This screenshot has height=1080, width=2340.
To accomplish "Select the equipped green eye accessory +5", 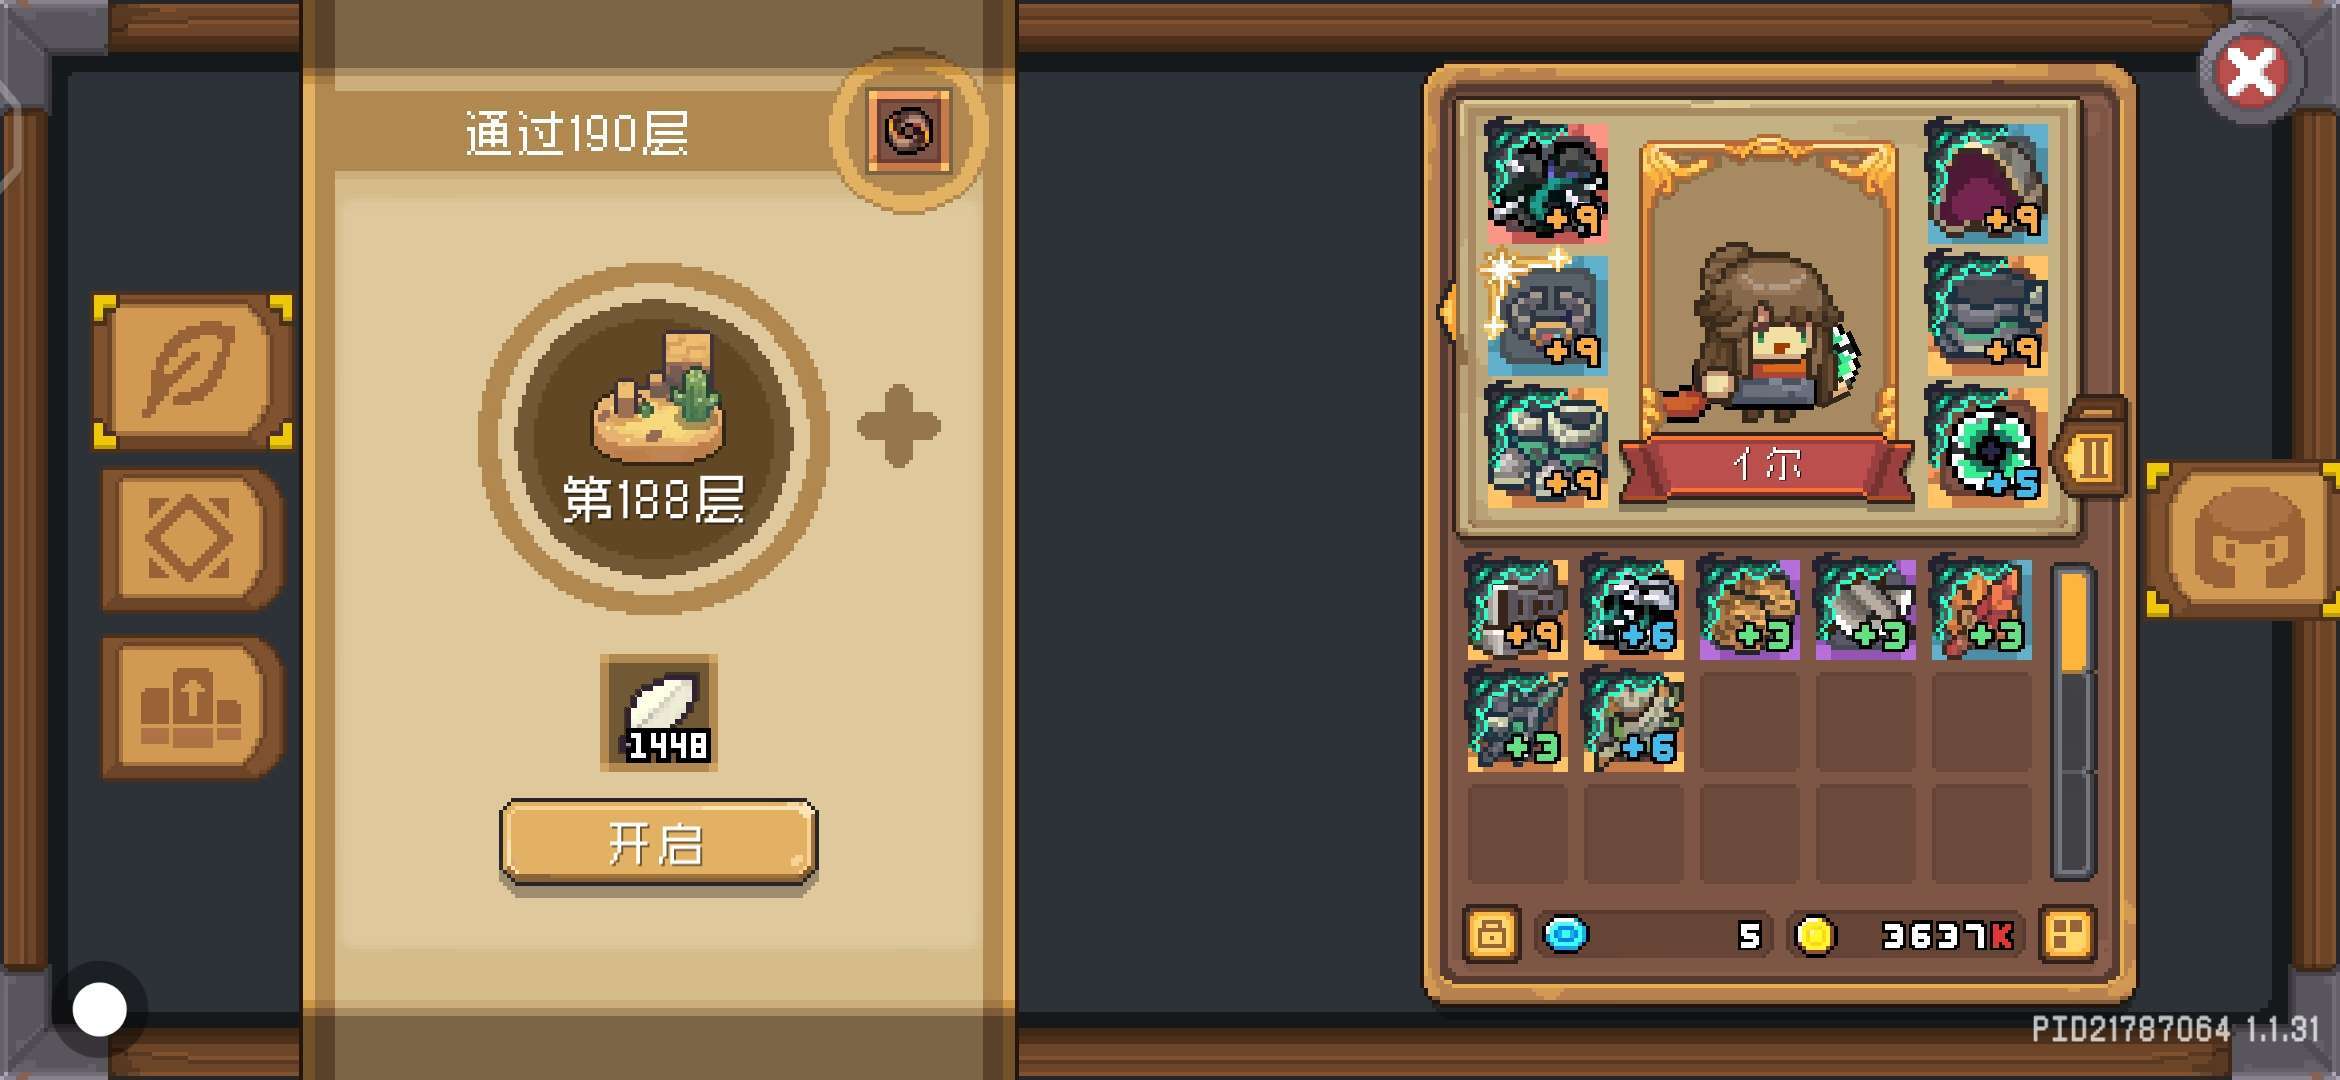I will 1986,446.
